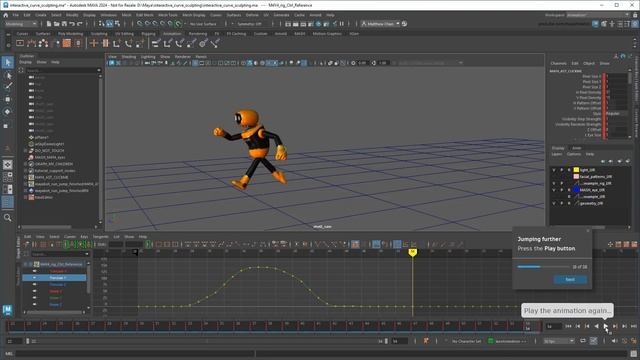Image resolution: width=640 pixels, height=360 pixels.
Task: Select the orange square shelf icon
Action: click(x=67, y=43)
